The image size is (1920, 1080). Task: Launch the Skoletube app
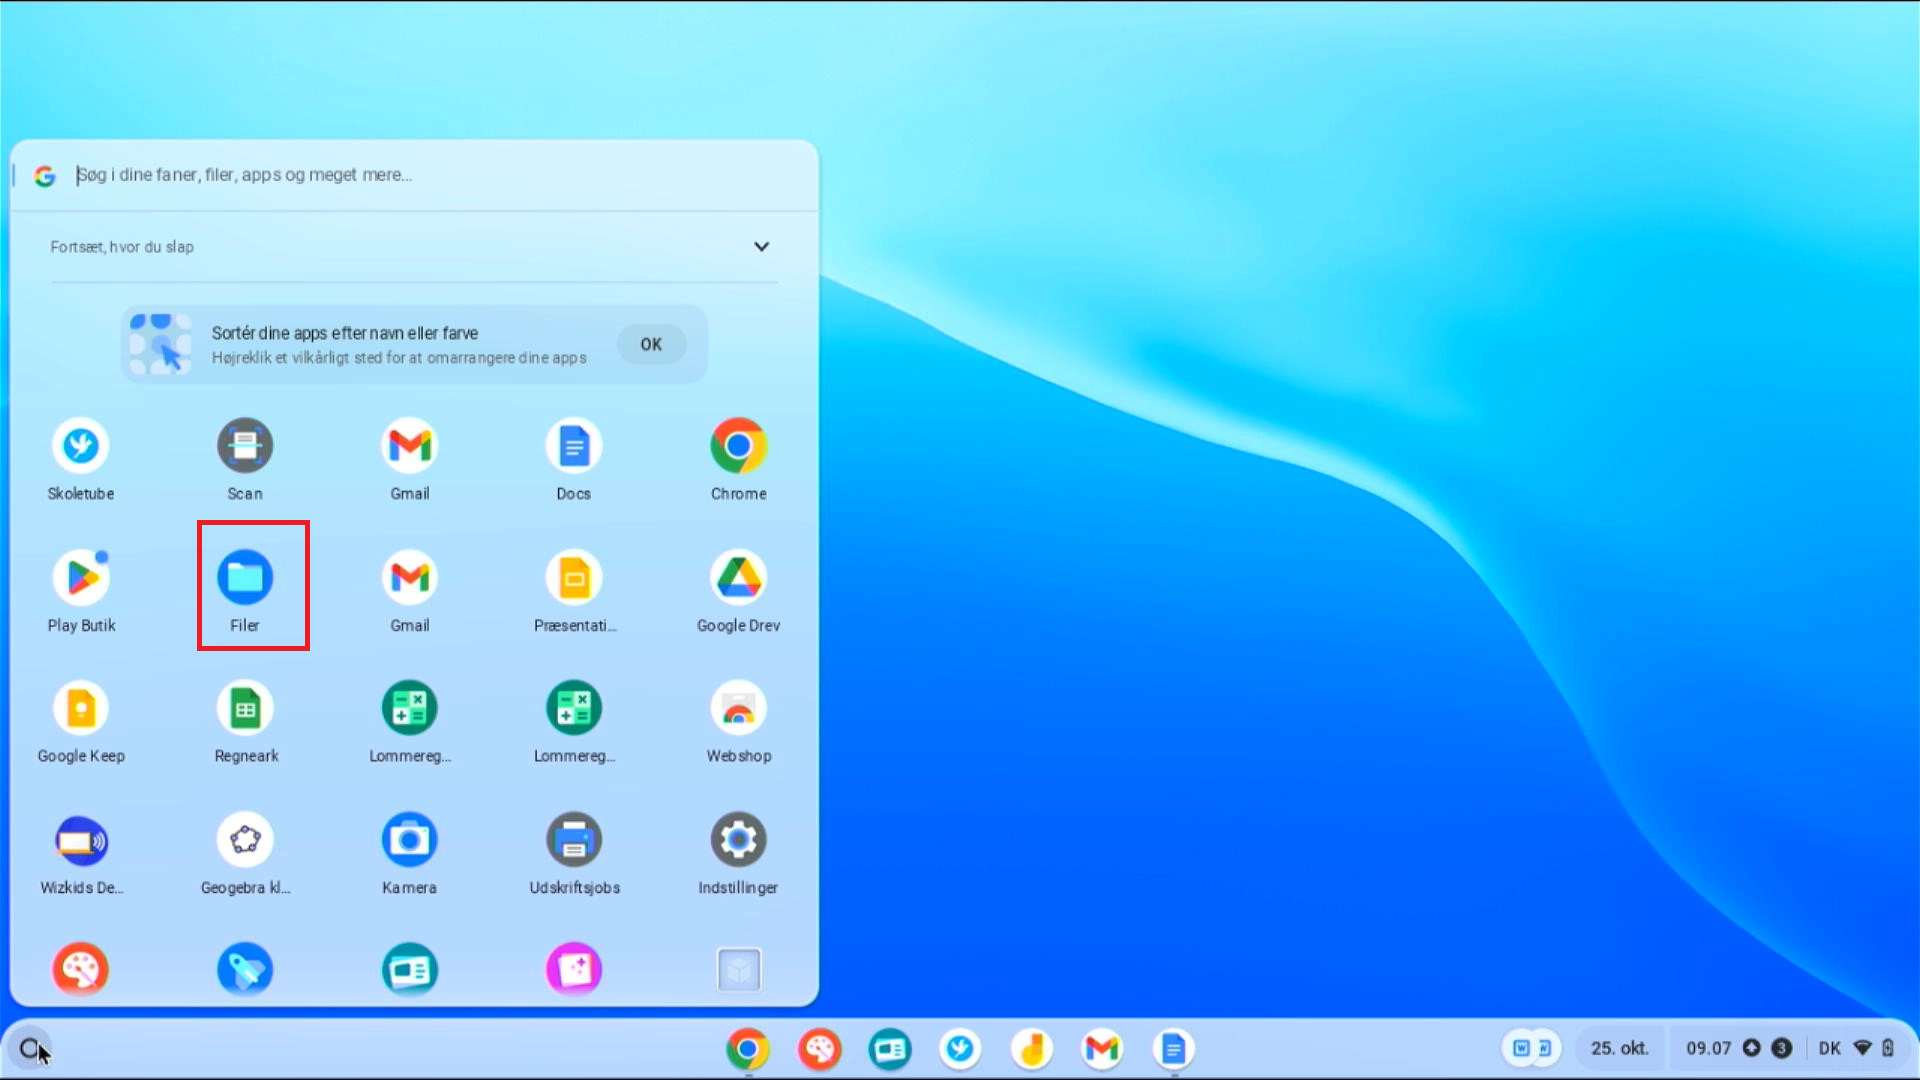coord(81,446)
